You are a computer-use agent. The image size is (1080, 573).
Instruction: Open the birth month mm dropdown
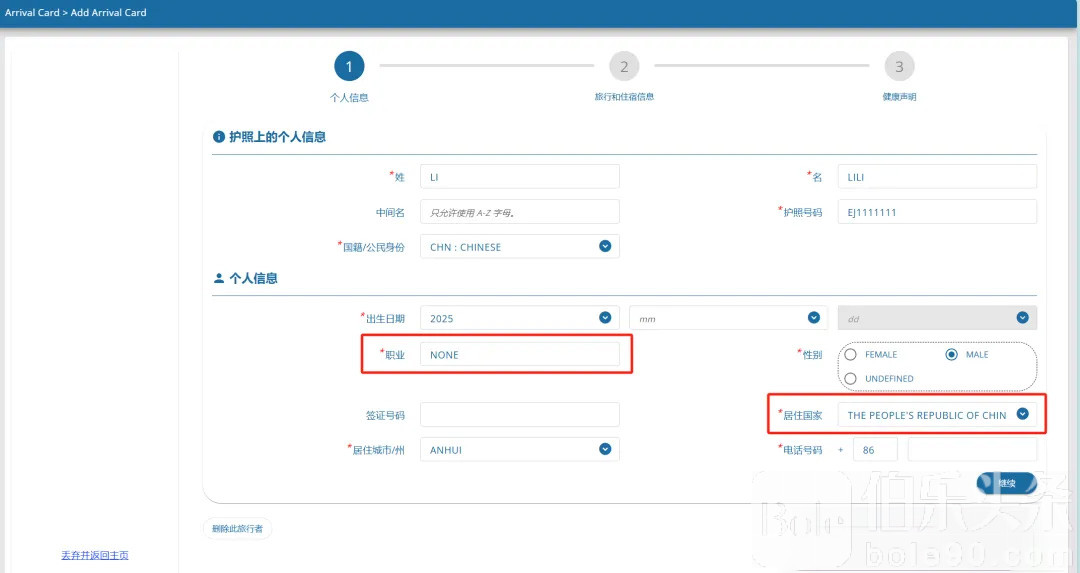tap(728, 318)
